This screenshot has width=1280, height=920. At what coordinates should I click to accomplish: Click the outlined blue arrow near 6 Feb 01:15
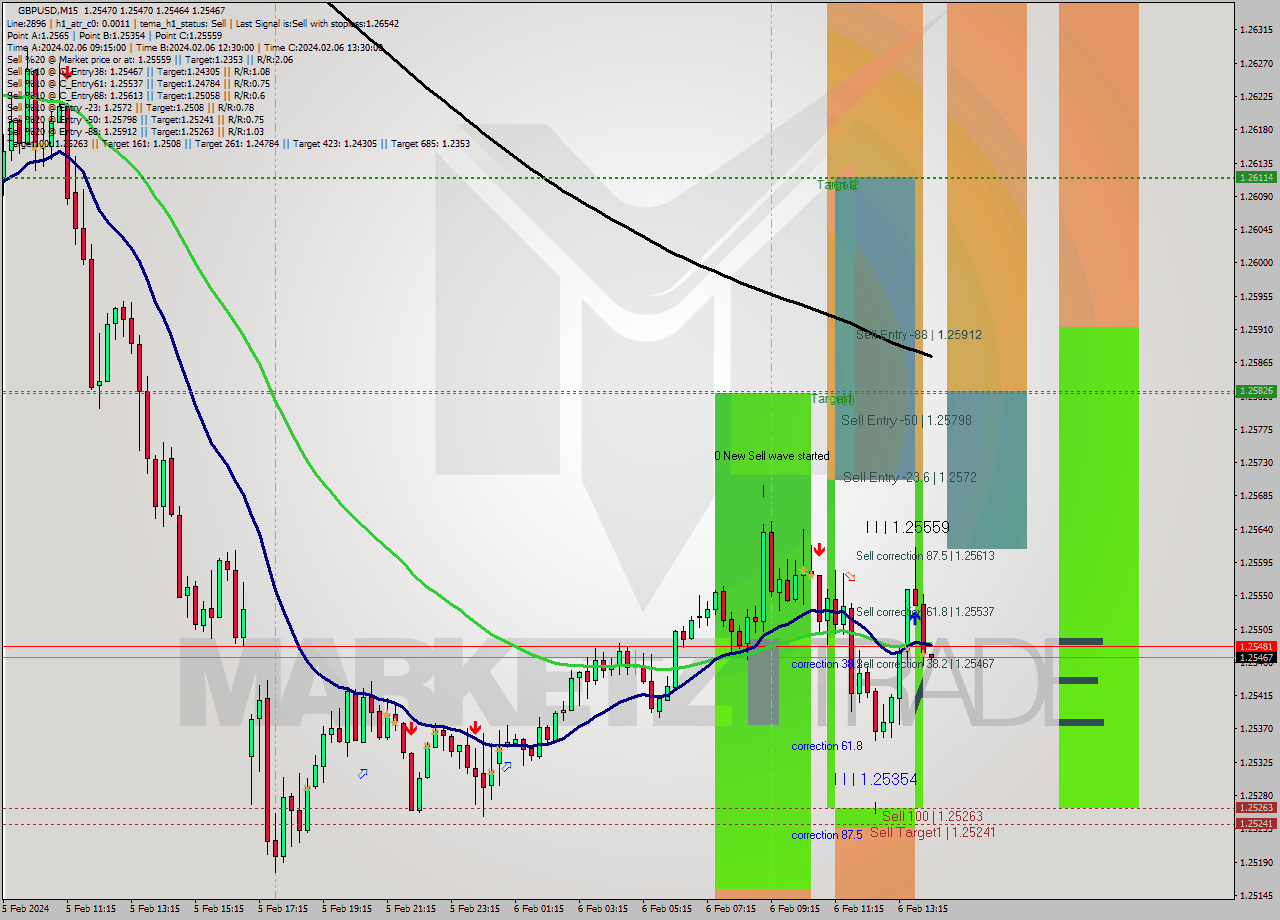coord(507,767)
